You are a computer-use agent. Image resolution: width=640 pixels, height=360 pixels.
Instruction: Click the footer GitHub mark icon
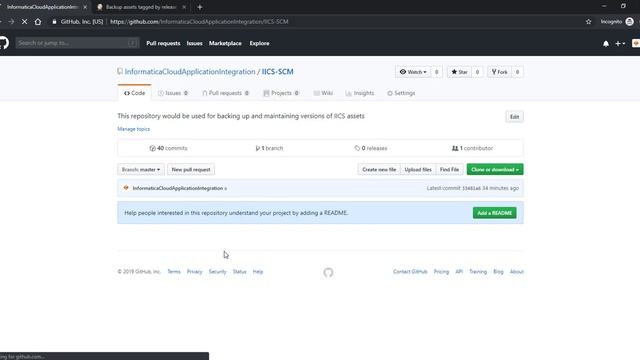[x=328, y=272]
